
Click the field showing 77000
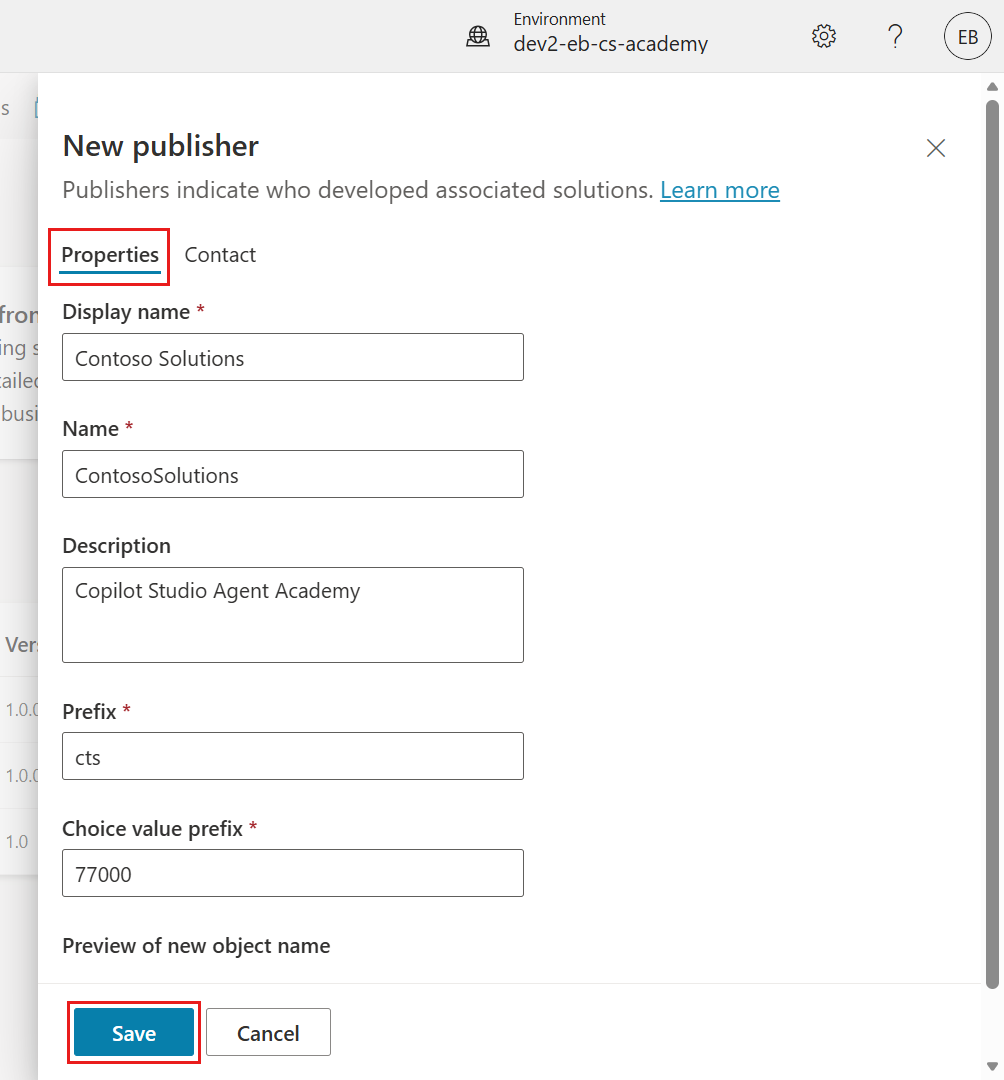click(x=293, y=874)
